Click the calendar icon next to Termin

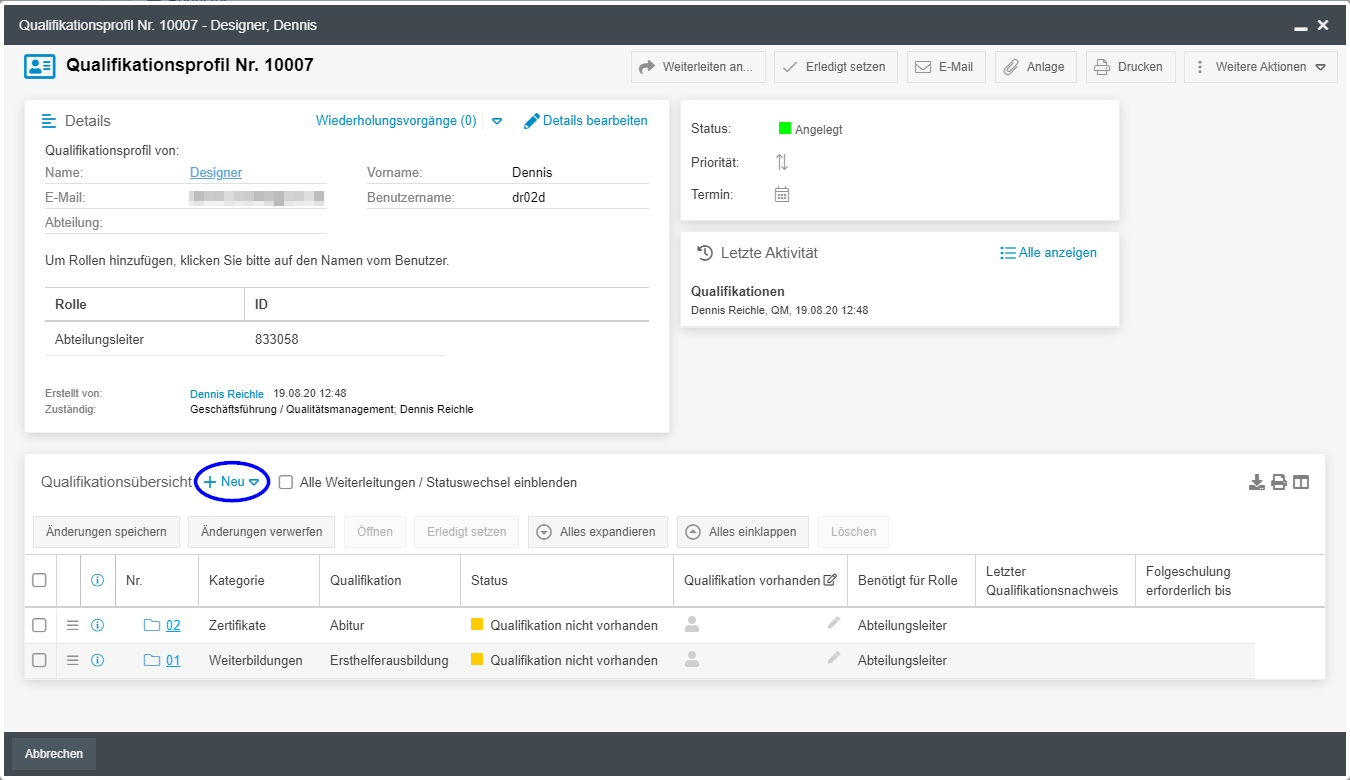click(782, 195)
